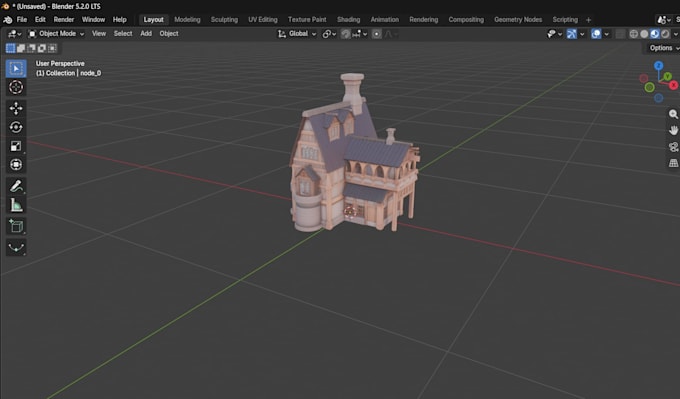680x399 pixels.
Task: Open the pivot point dropdown
Action: click(330, 34)
